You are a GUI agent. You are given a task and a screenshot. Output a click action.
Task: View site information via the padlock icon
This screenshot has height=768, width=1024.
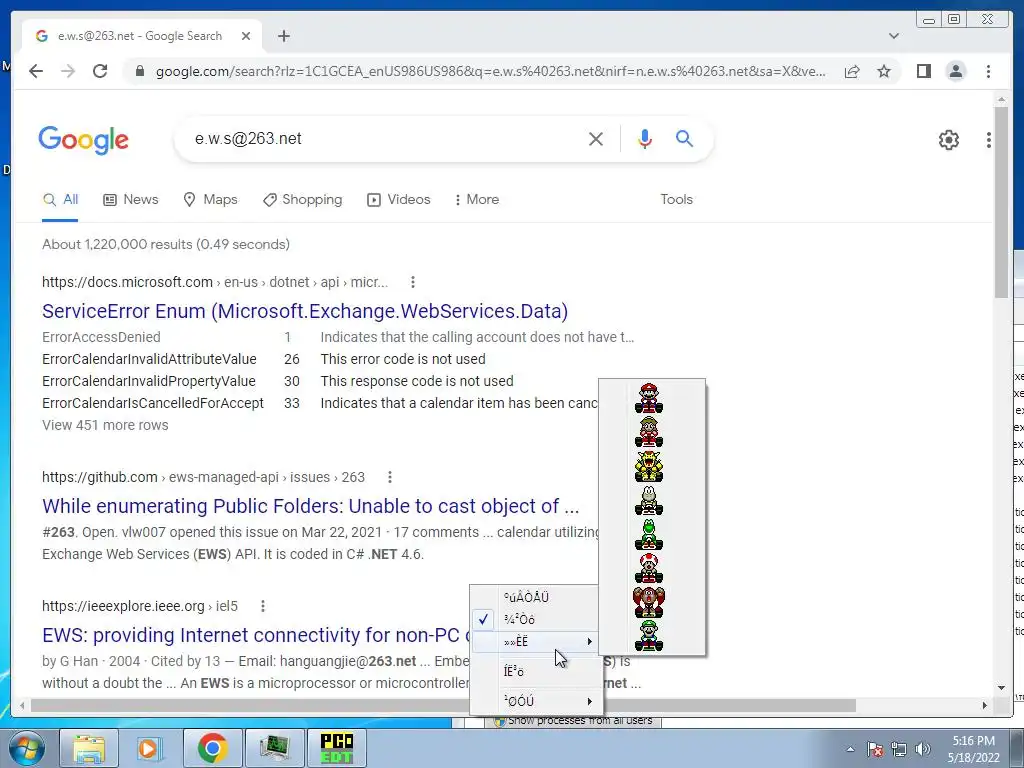click(139, 71)
